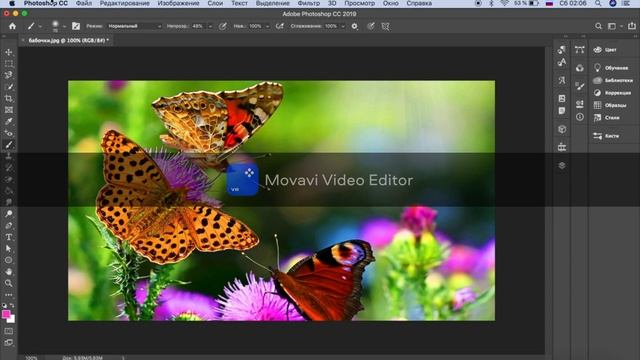
Task: Select the Hand tool
Action: 9,271
